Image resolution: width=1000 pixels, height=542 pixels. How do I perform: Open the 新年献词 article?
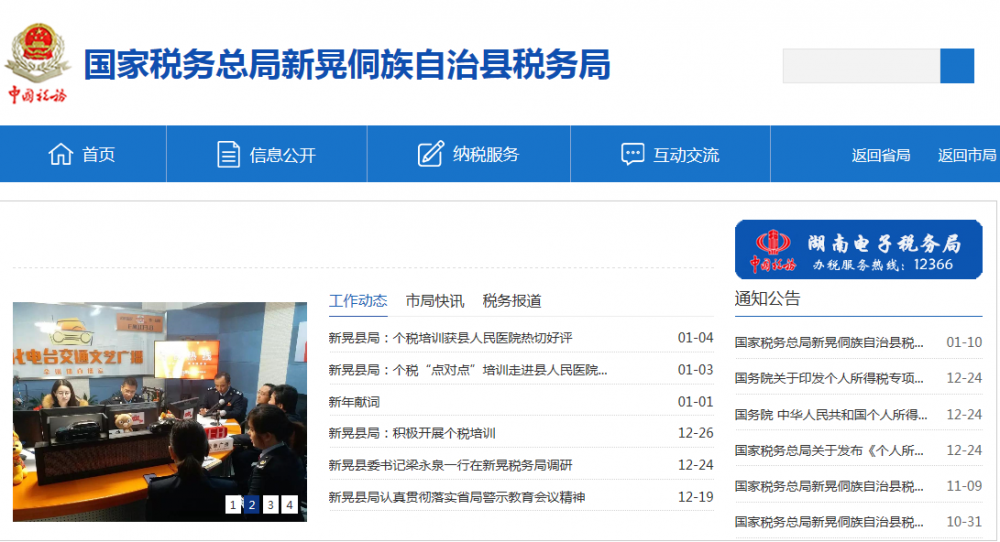point(354,402)
